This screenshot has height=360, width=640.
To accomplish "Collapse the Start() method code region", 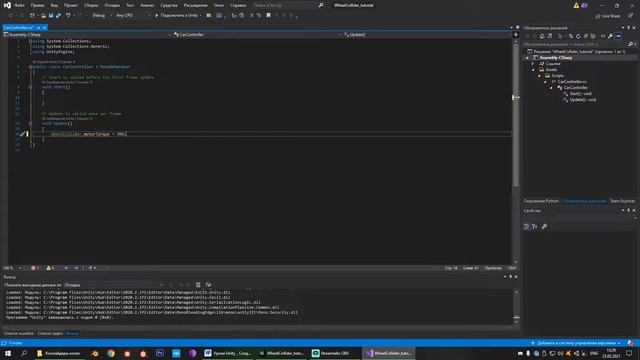I will coord(30,87).
